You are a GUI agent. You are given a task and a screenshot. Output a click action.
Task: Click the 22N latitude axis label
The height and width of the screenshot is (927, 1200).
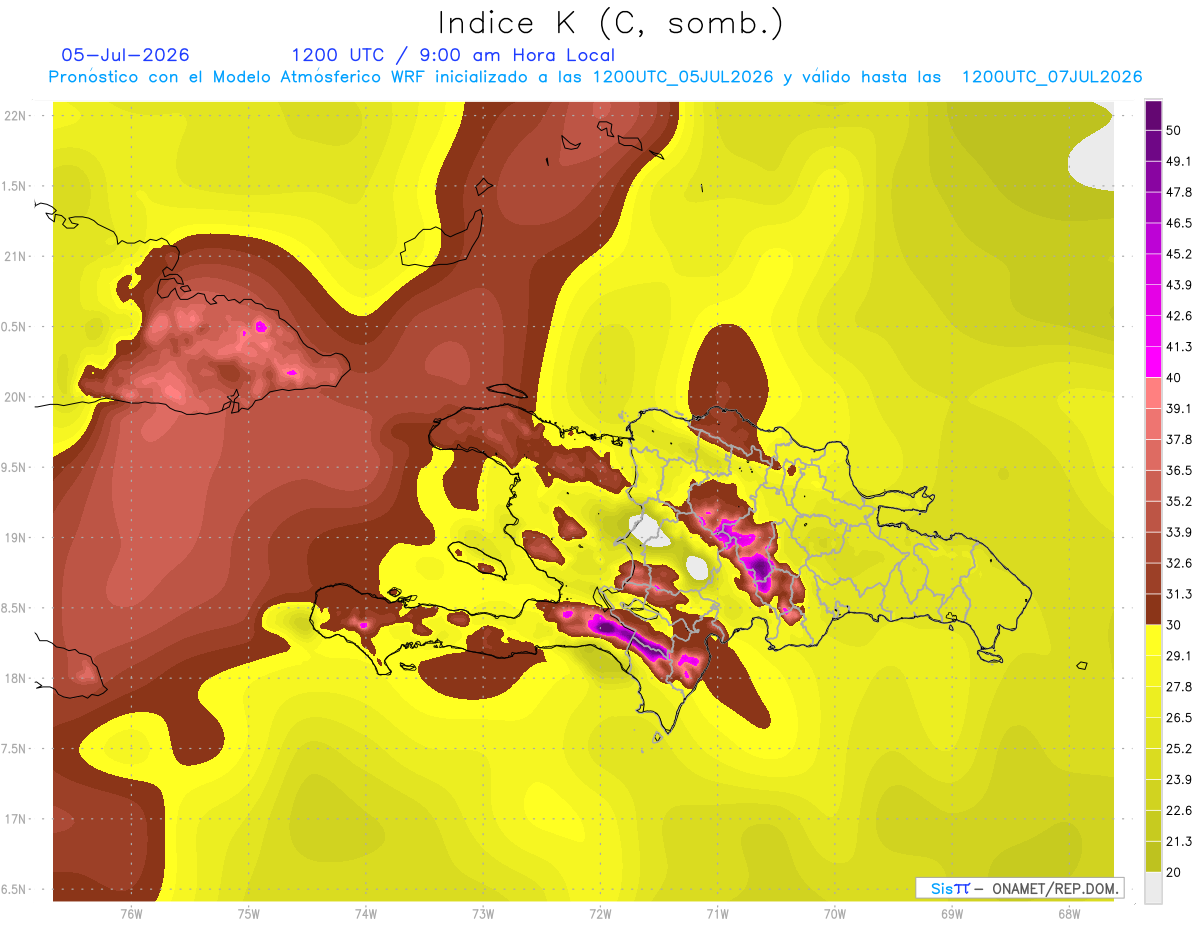tap(16, 116)
